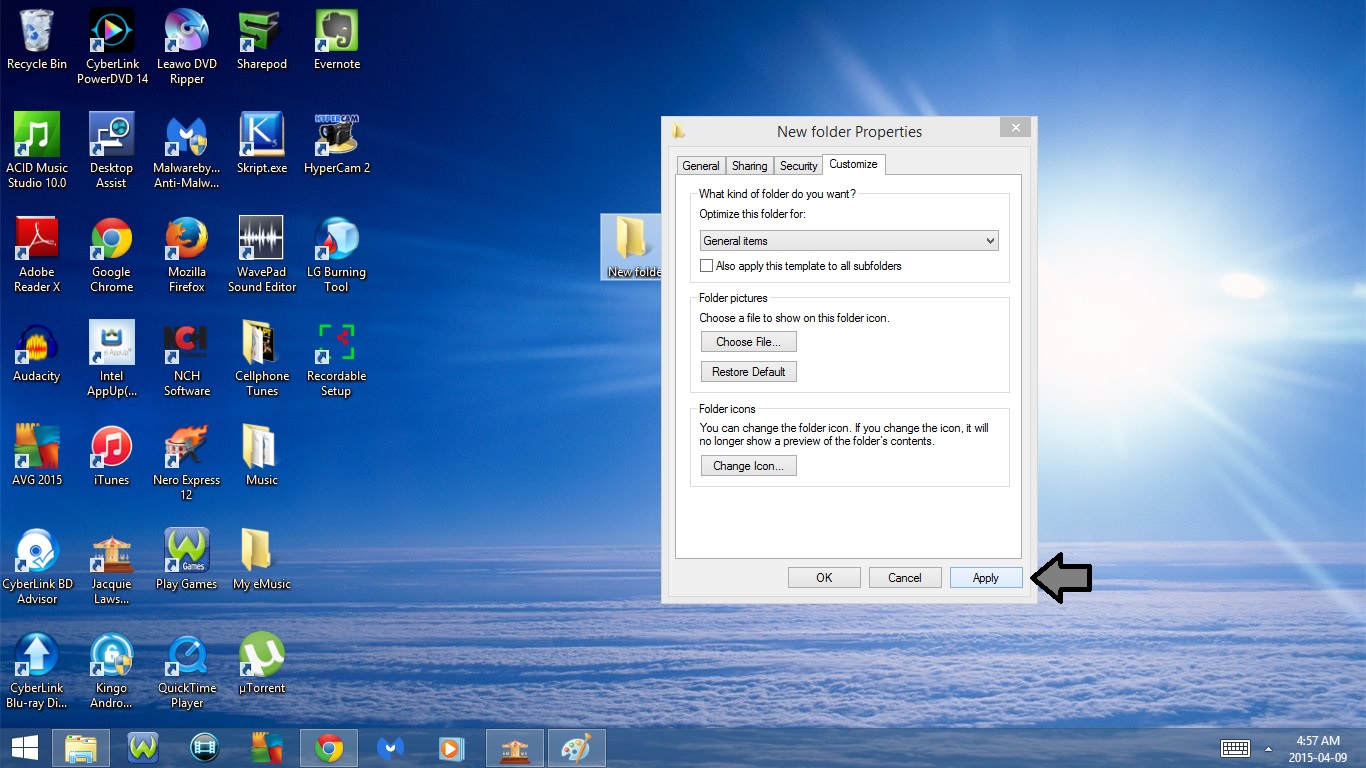The width and height of the screenshot is (1366, 768).
Task: Switch to the Sharing tab
Action: point(749,166)
